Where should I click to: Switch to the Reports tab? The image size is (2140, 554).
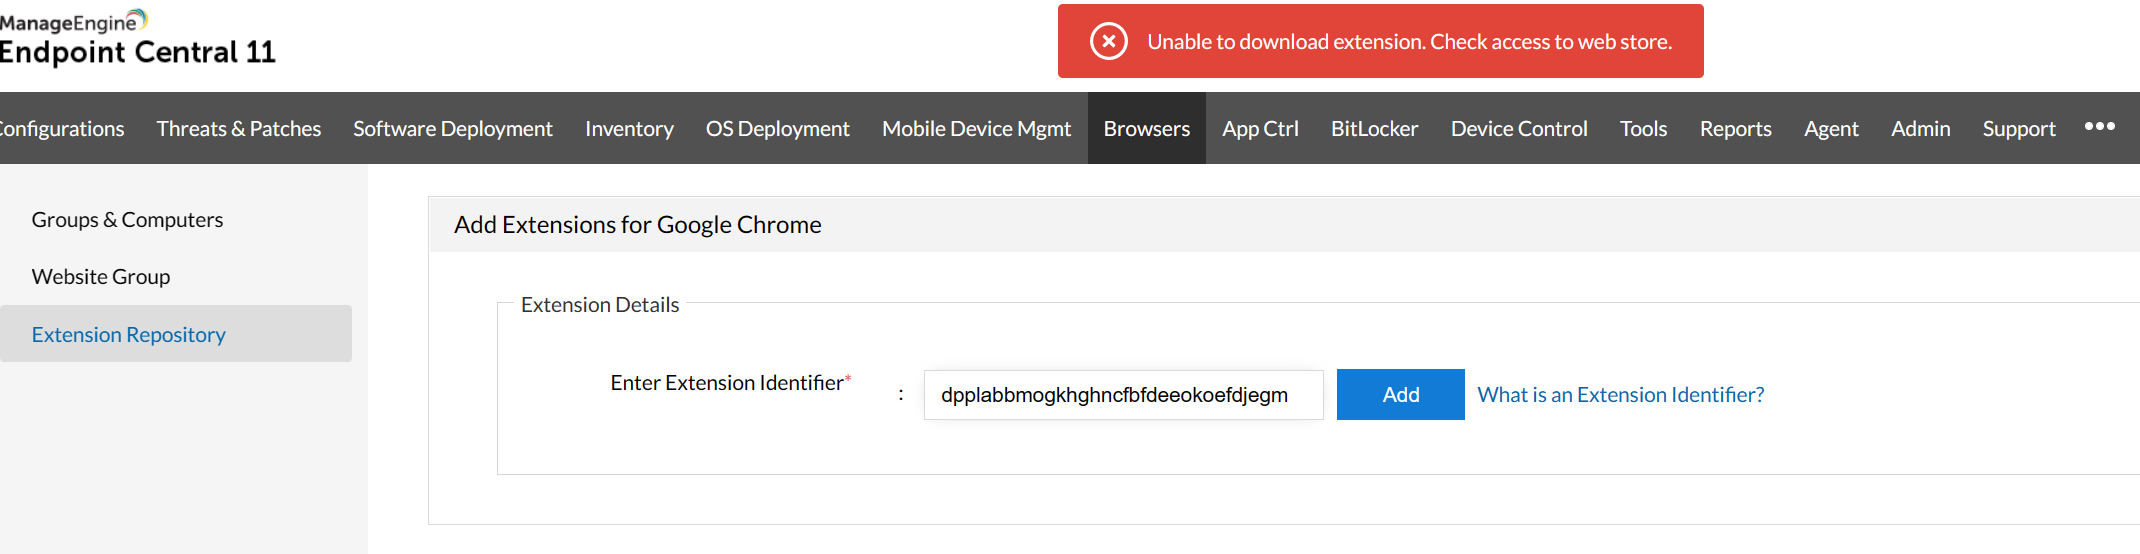pos(1735,129)
